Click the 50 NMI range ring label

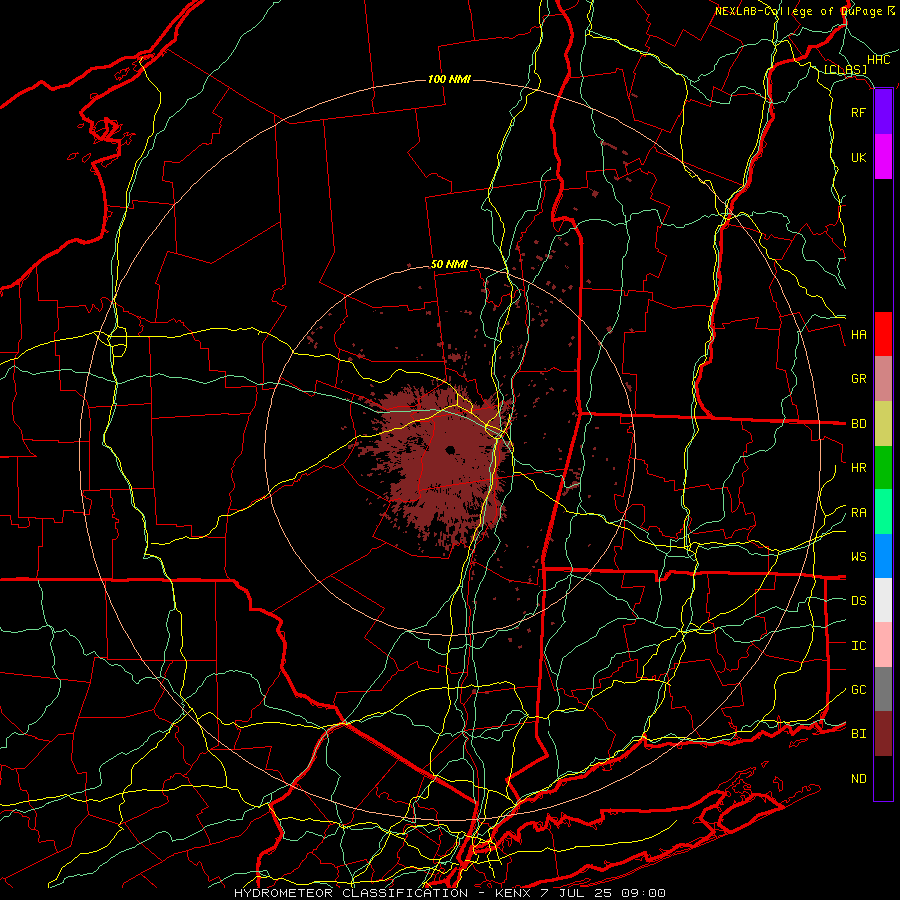[x=449, y=264]
